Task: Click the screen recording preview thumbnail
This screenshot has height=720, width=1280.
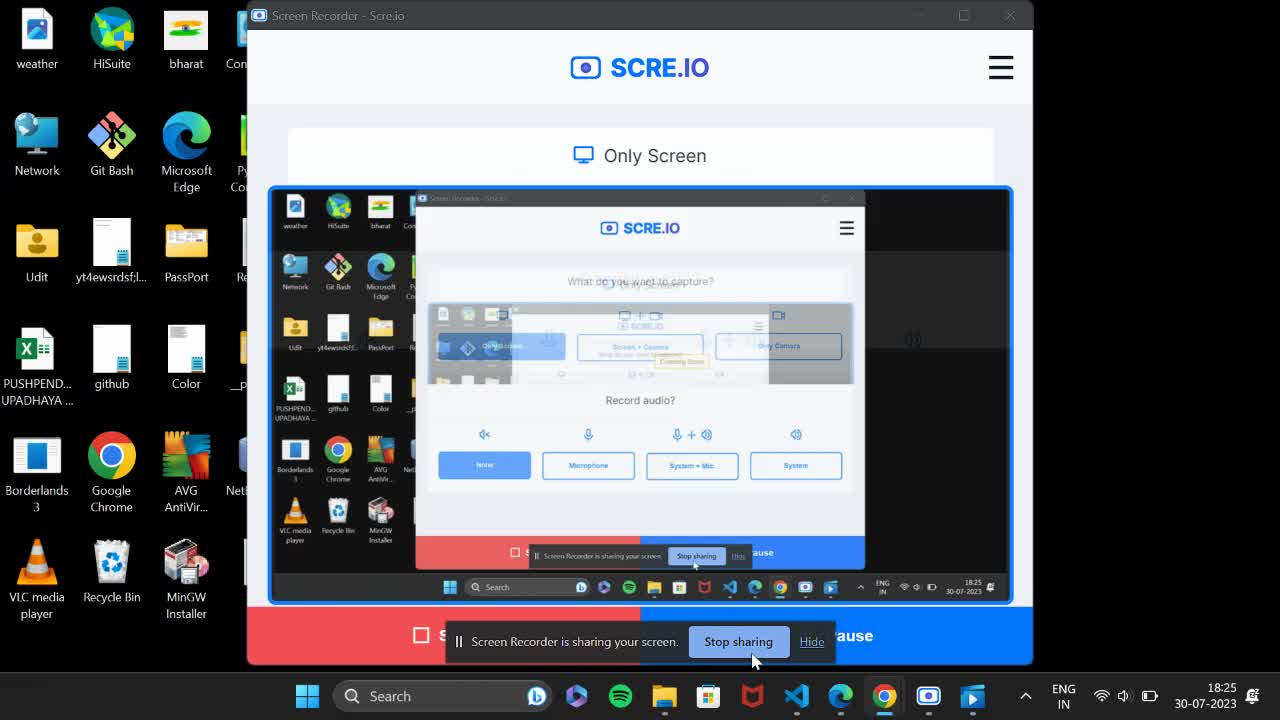Action: click(x=640, y=395)
